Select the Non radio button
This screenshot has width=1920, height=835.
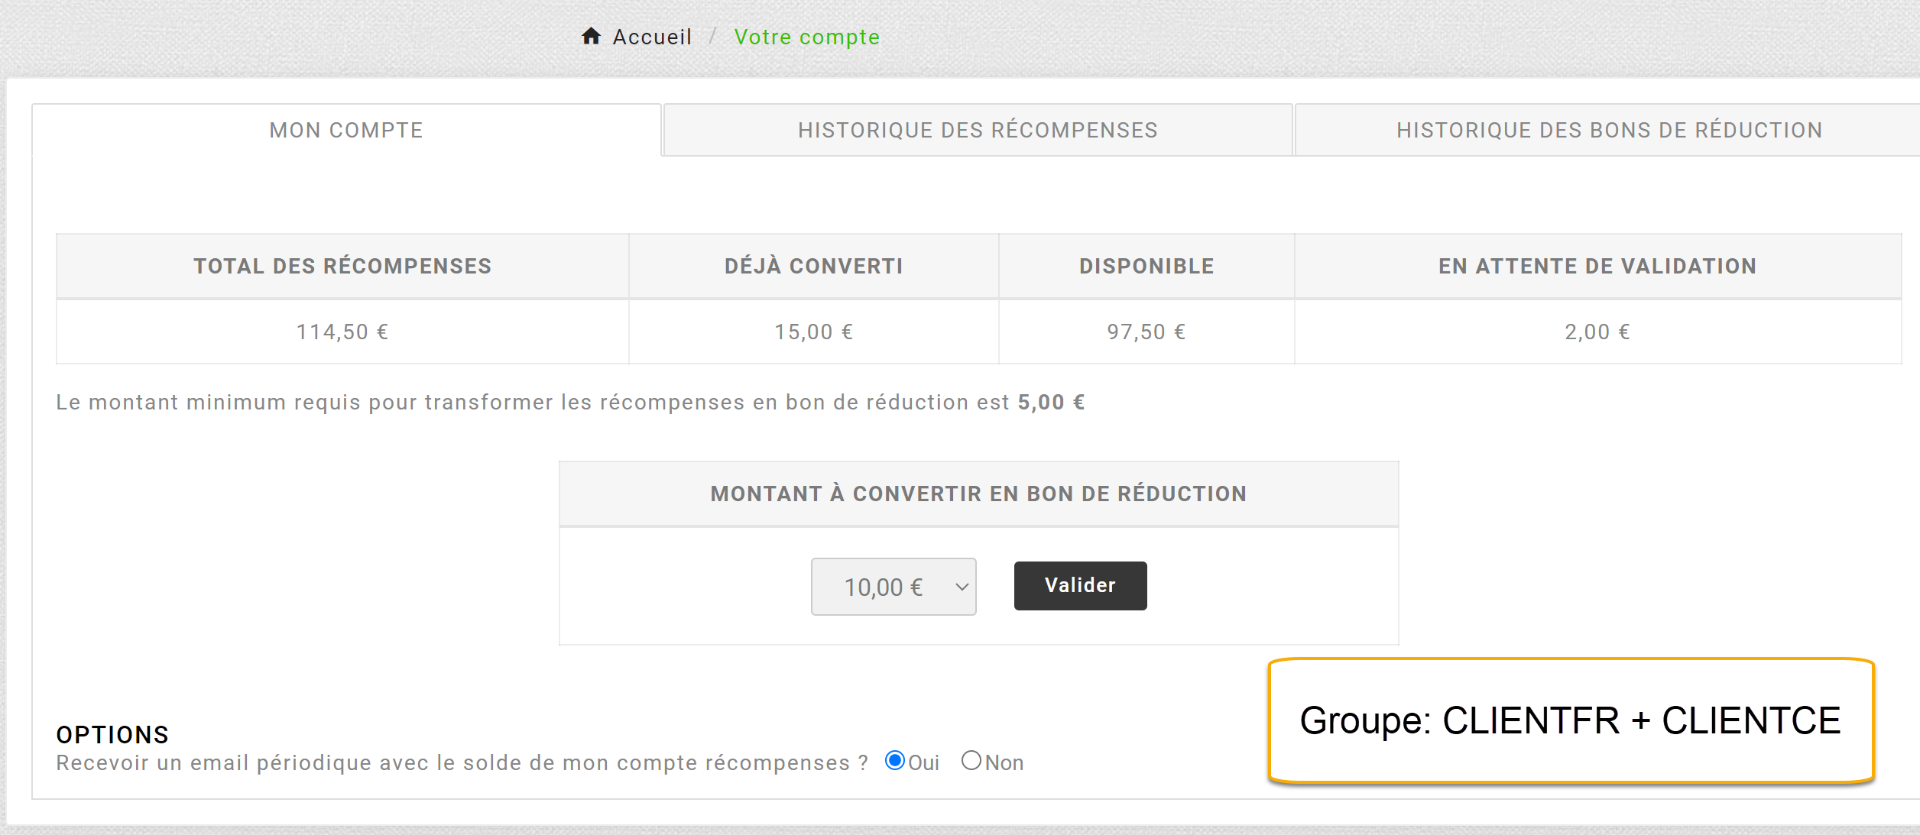[971, 761]
